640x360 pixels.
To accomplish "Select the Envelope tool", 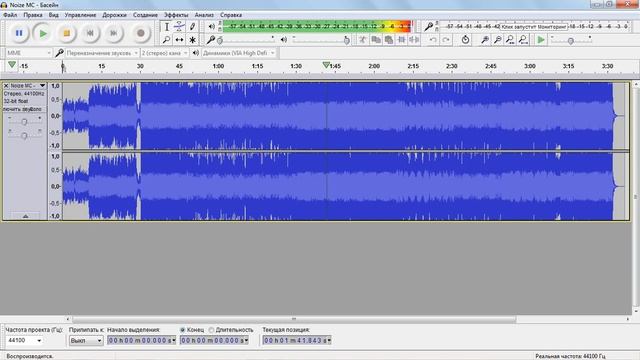I will (x=179, y=27).
